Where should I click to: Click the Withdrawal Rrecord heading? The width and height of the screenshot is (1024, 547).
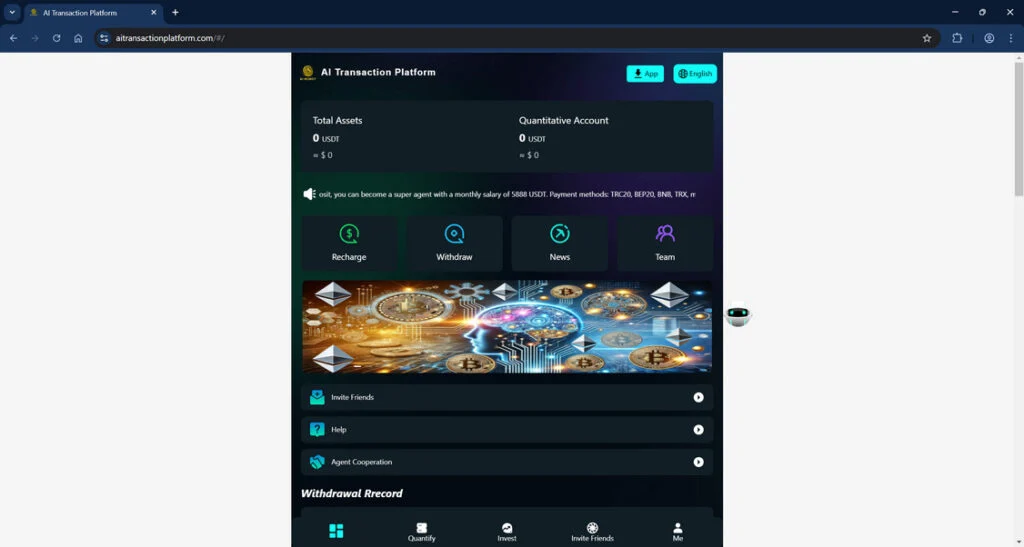tap(351, 493)
